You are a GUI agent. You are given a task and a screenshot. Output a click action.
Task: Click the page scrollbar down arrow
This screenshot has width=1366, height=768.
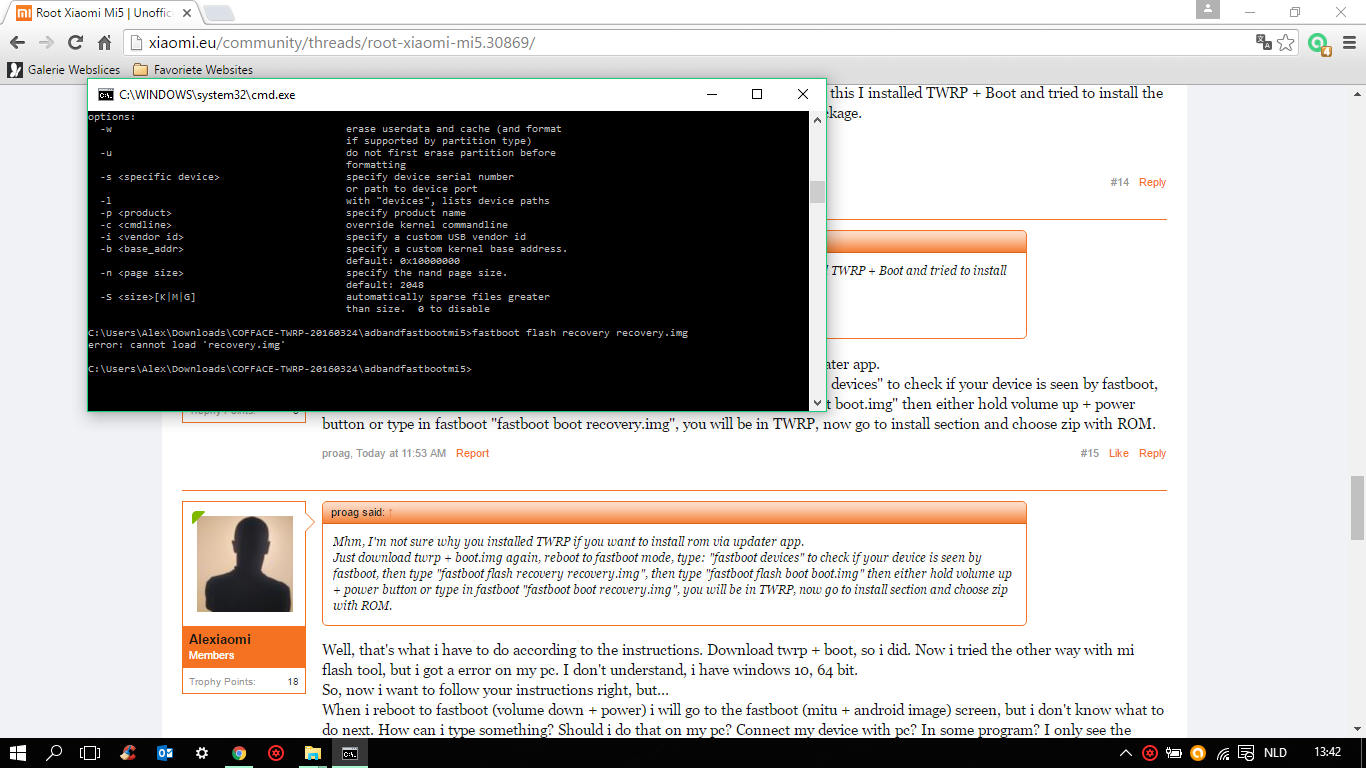click(x=1357, y=730)
